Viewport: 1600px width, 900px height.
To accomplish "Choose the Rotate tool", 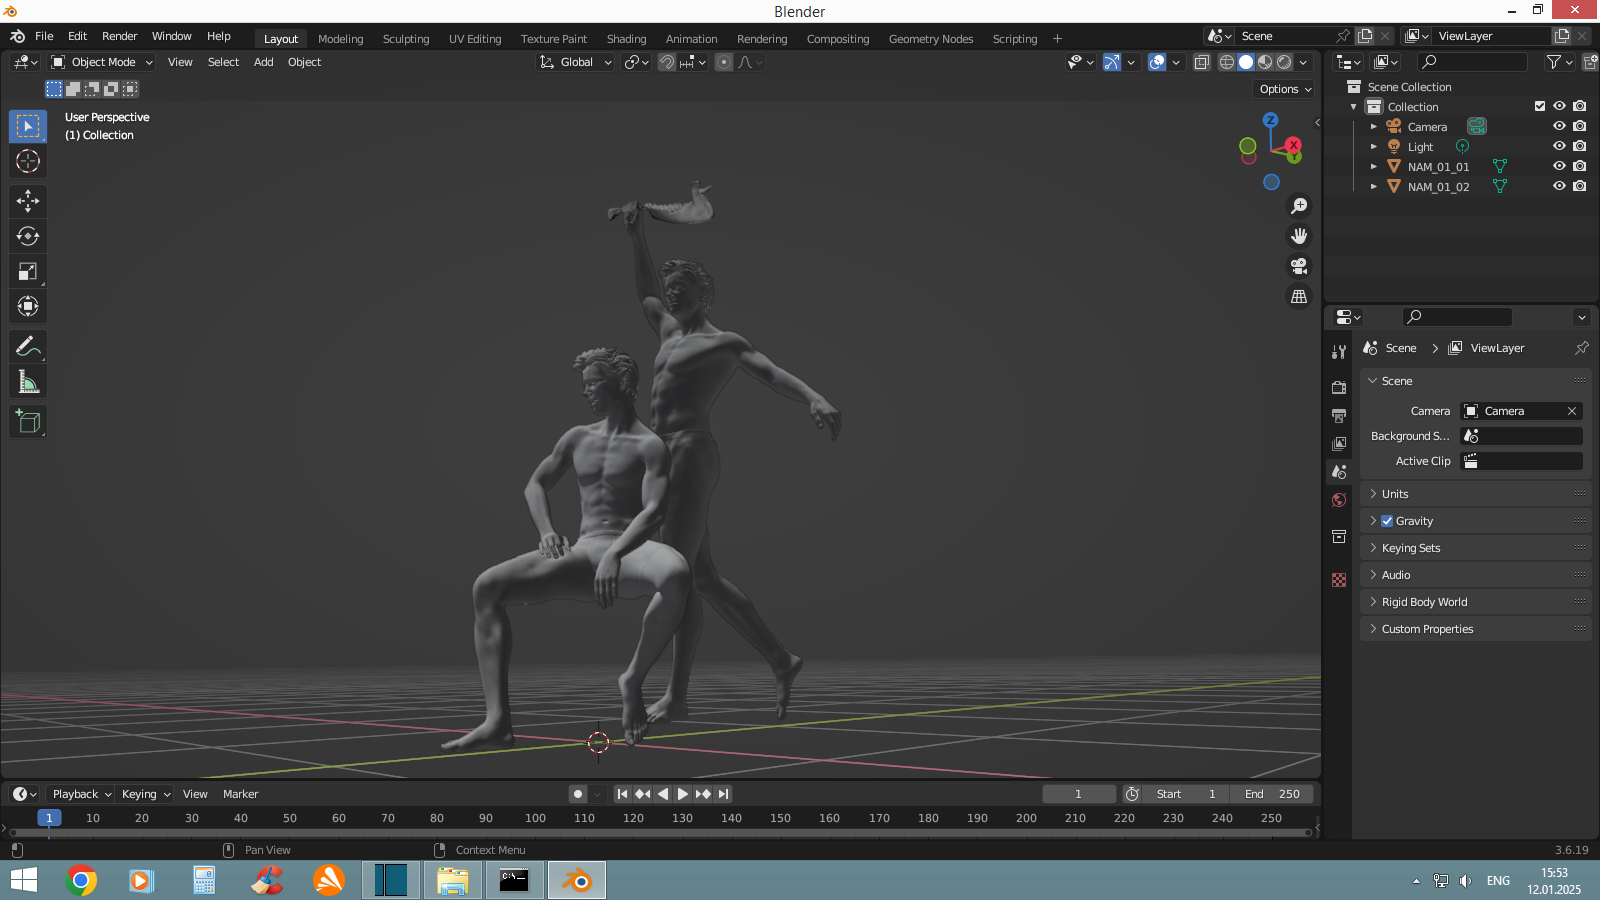I will click(28, 236).
